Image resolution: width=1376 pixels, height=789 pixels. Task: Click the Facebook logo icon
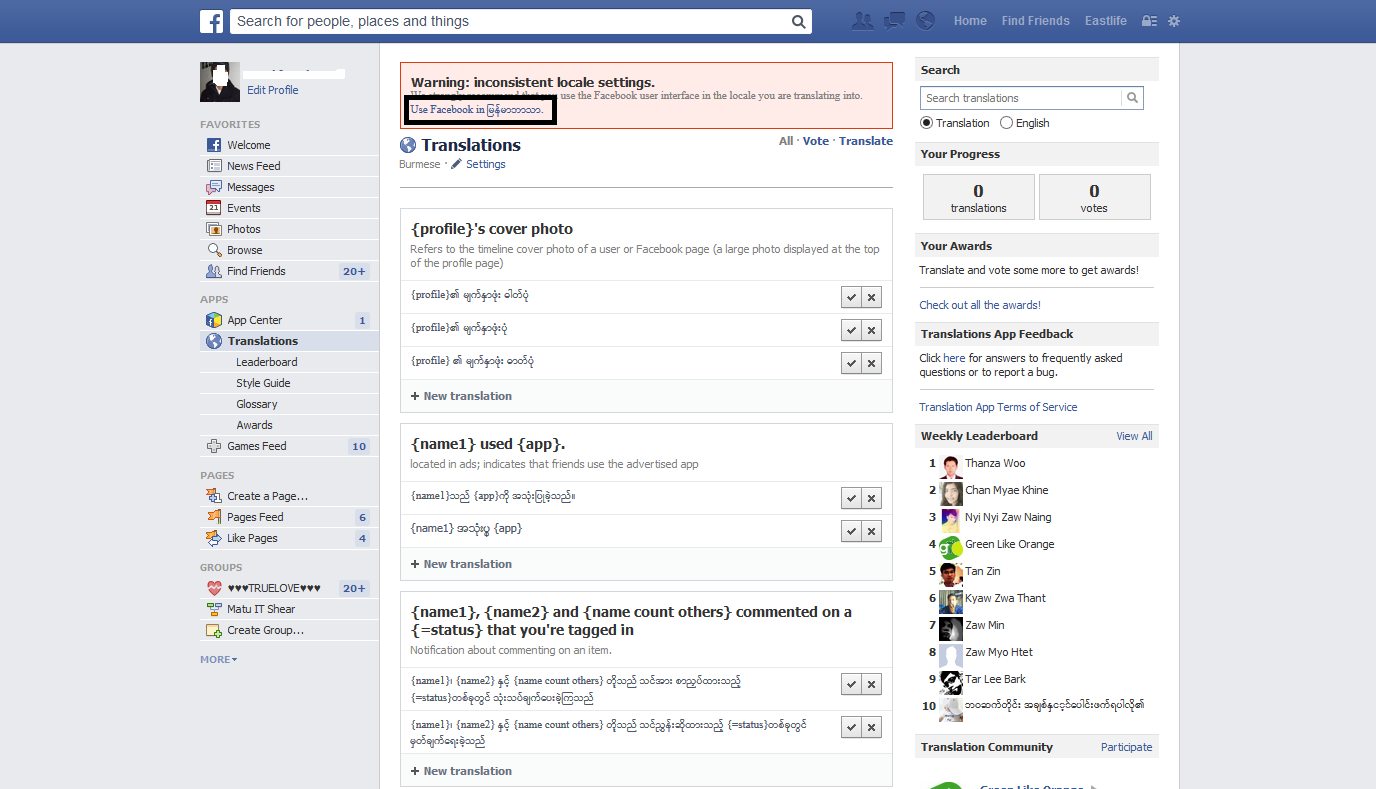pyautogui.click(x=211, y=21)
